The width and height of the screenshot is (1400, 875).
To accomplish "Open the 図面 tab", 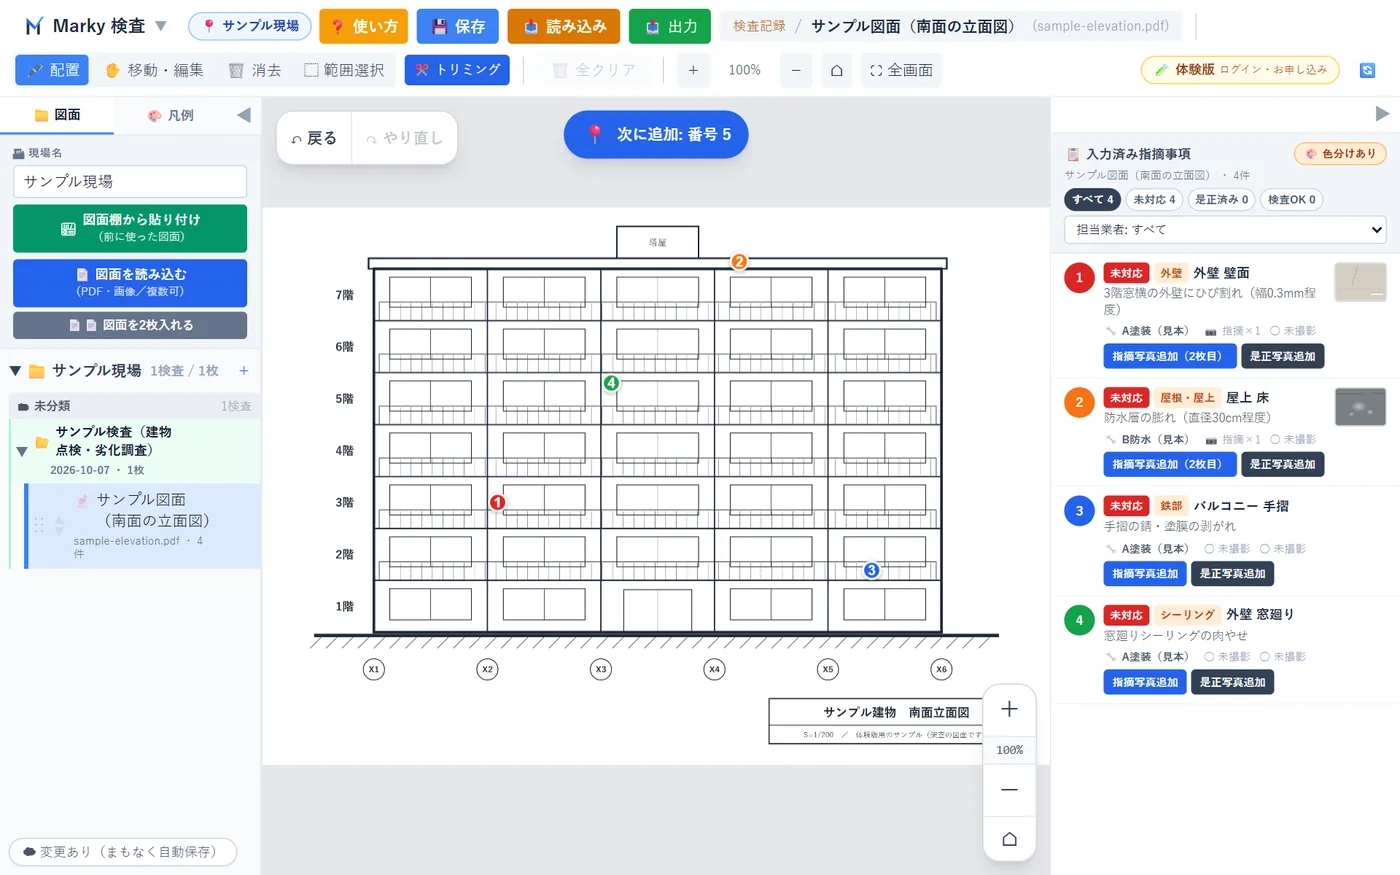I will (57, 115).
